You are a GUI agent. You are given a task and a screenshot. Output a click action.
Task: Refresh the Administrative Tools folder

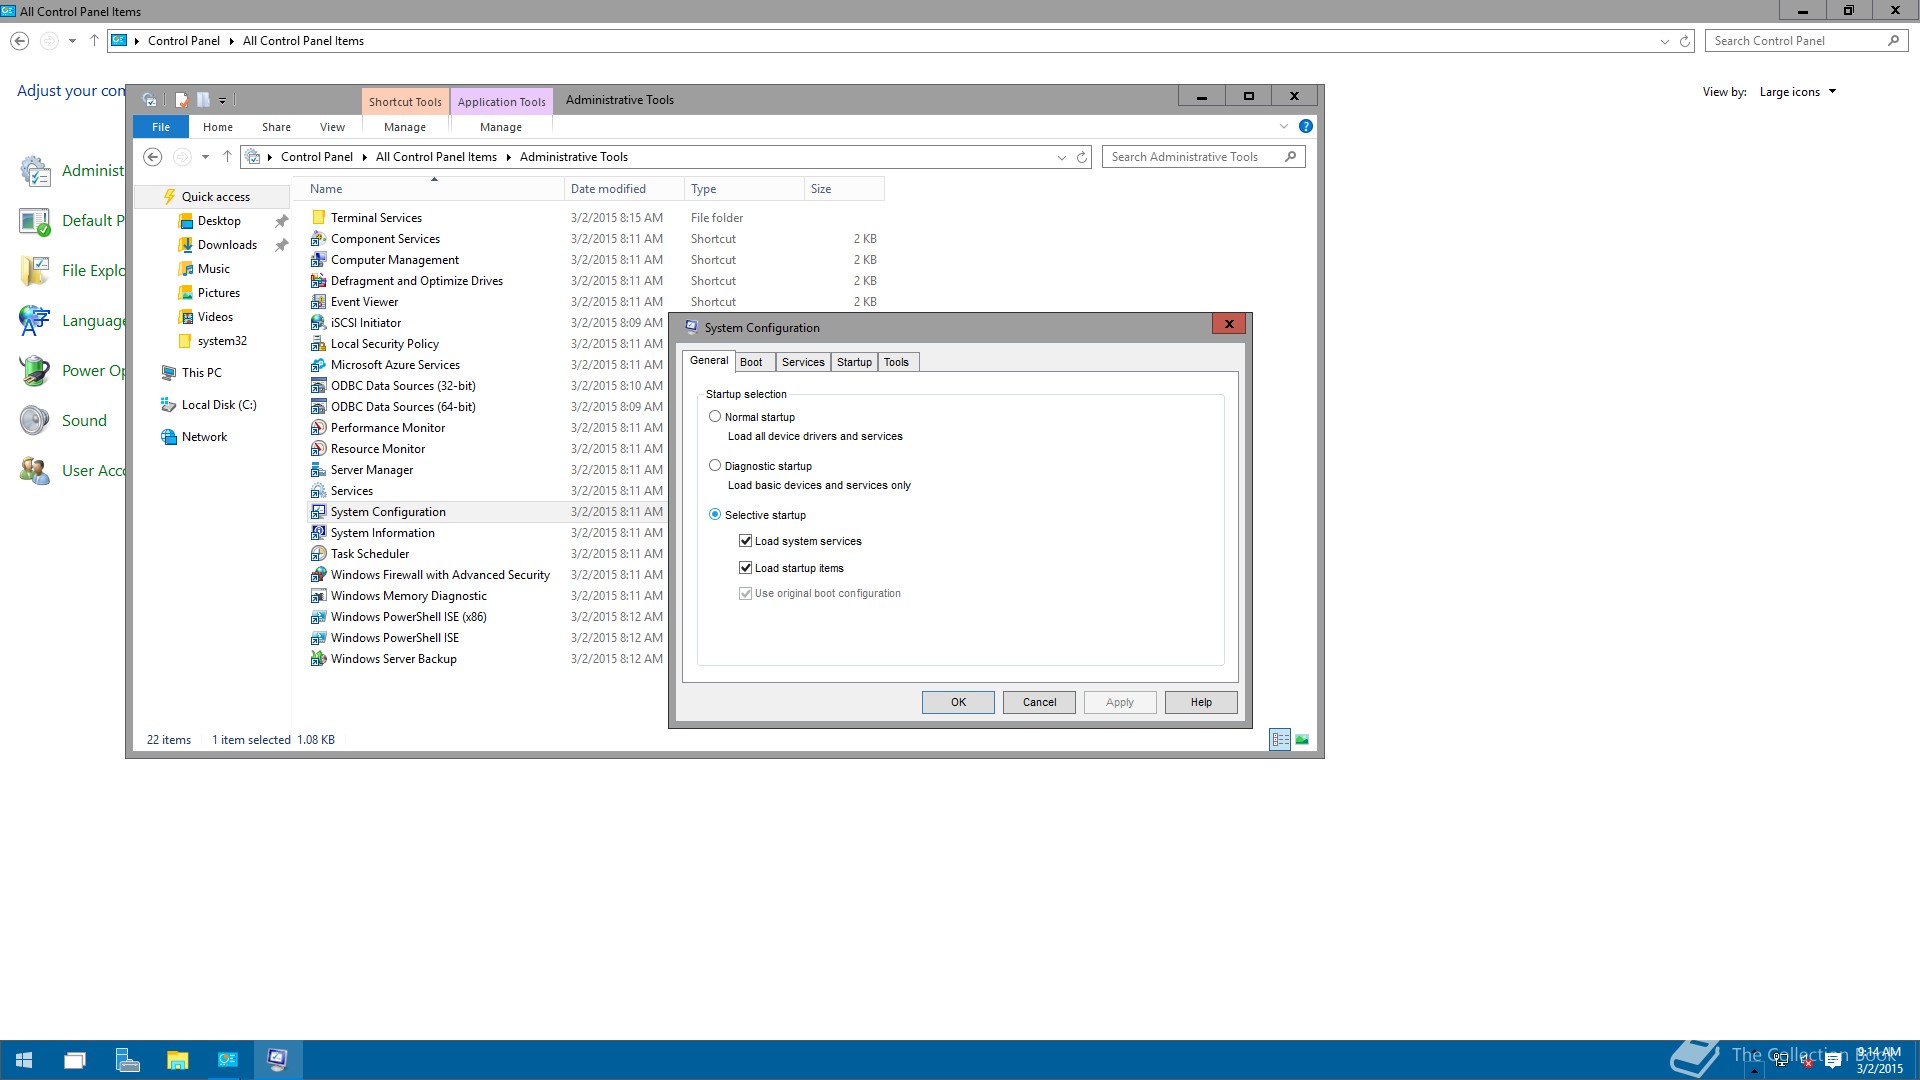[x=1082, y=158]
